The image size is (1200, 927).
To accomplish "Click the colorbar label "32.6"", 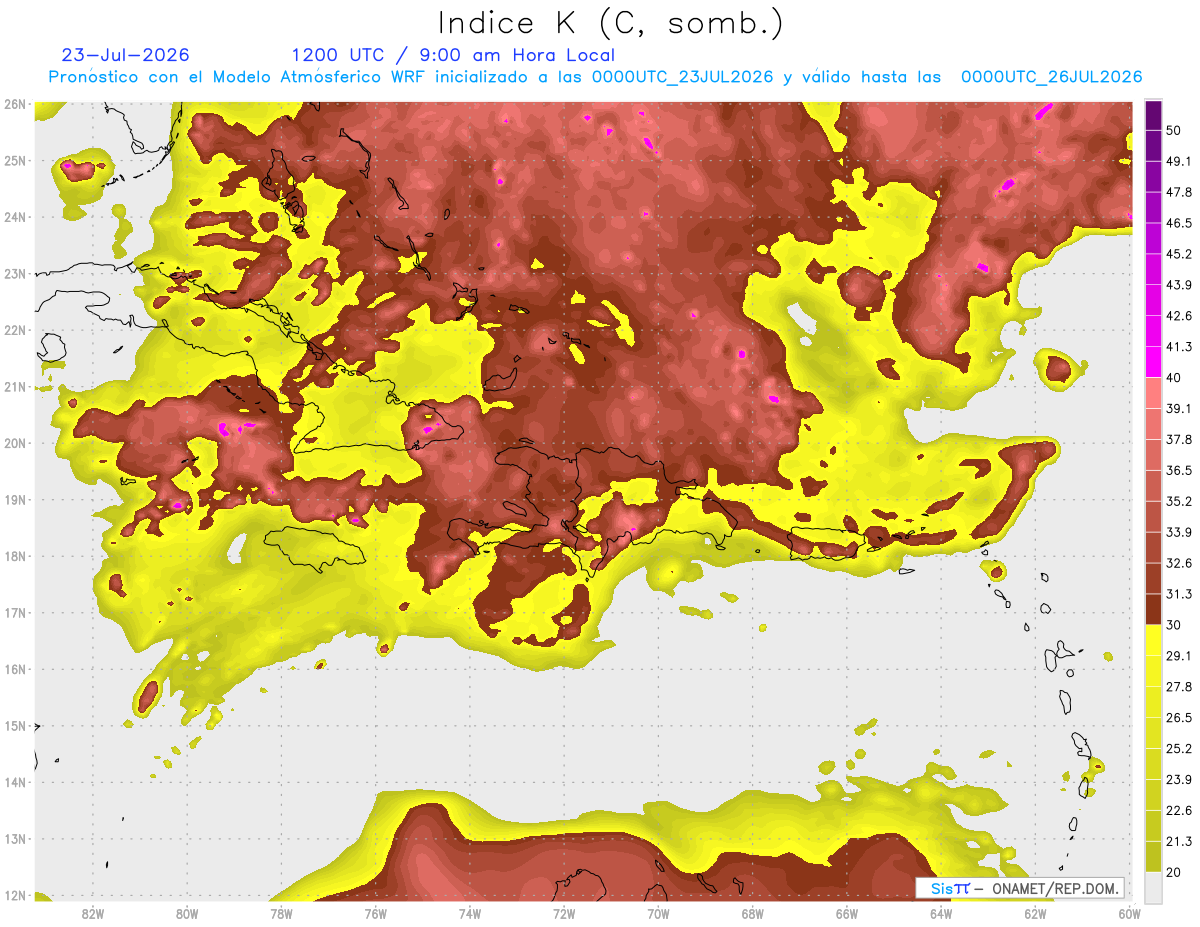I will tap(1179, 563).
